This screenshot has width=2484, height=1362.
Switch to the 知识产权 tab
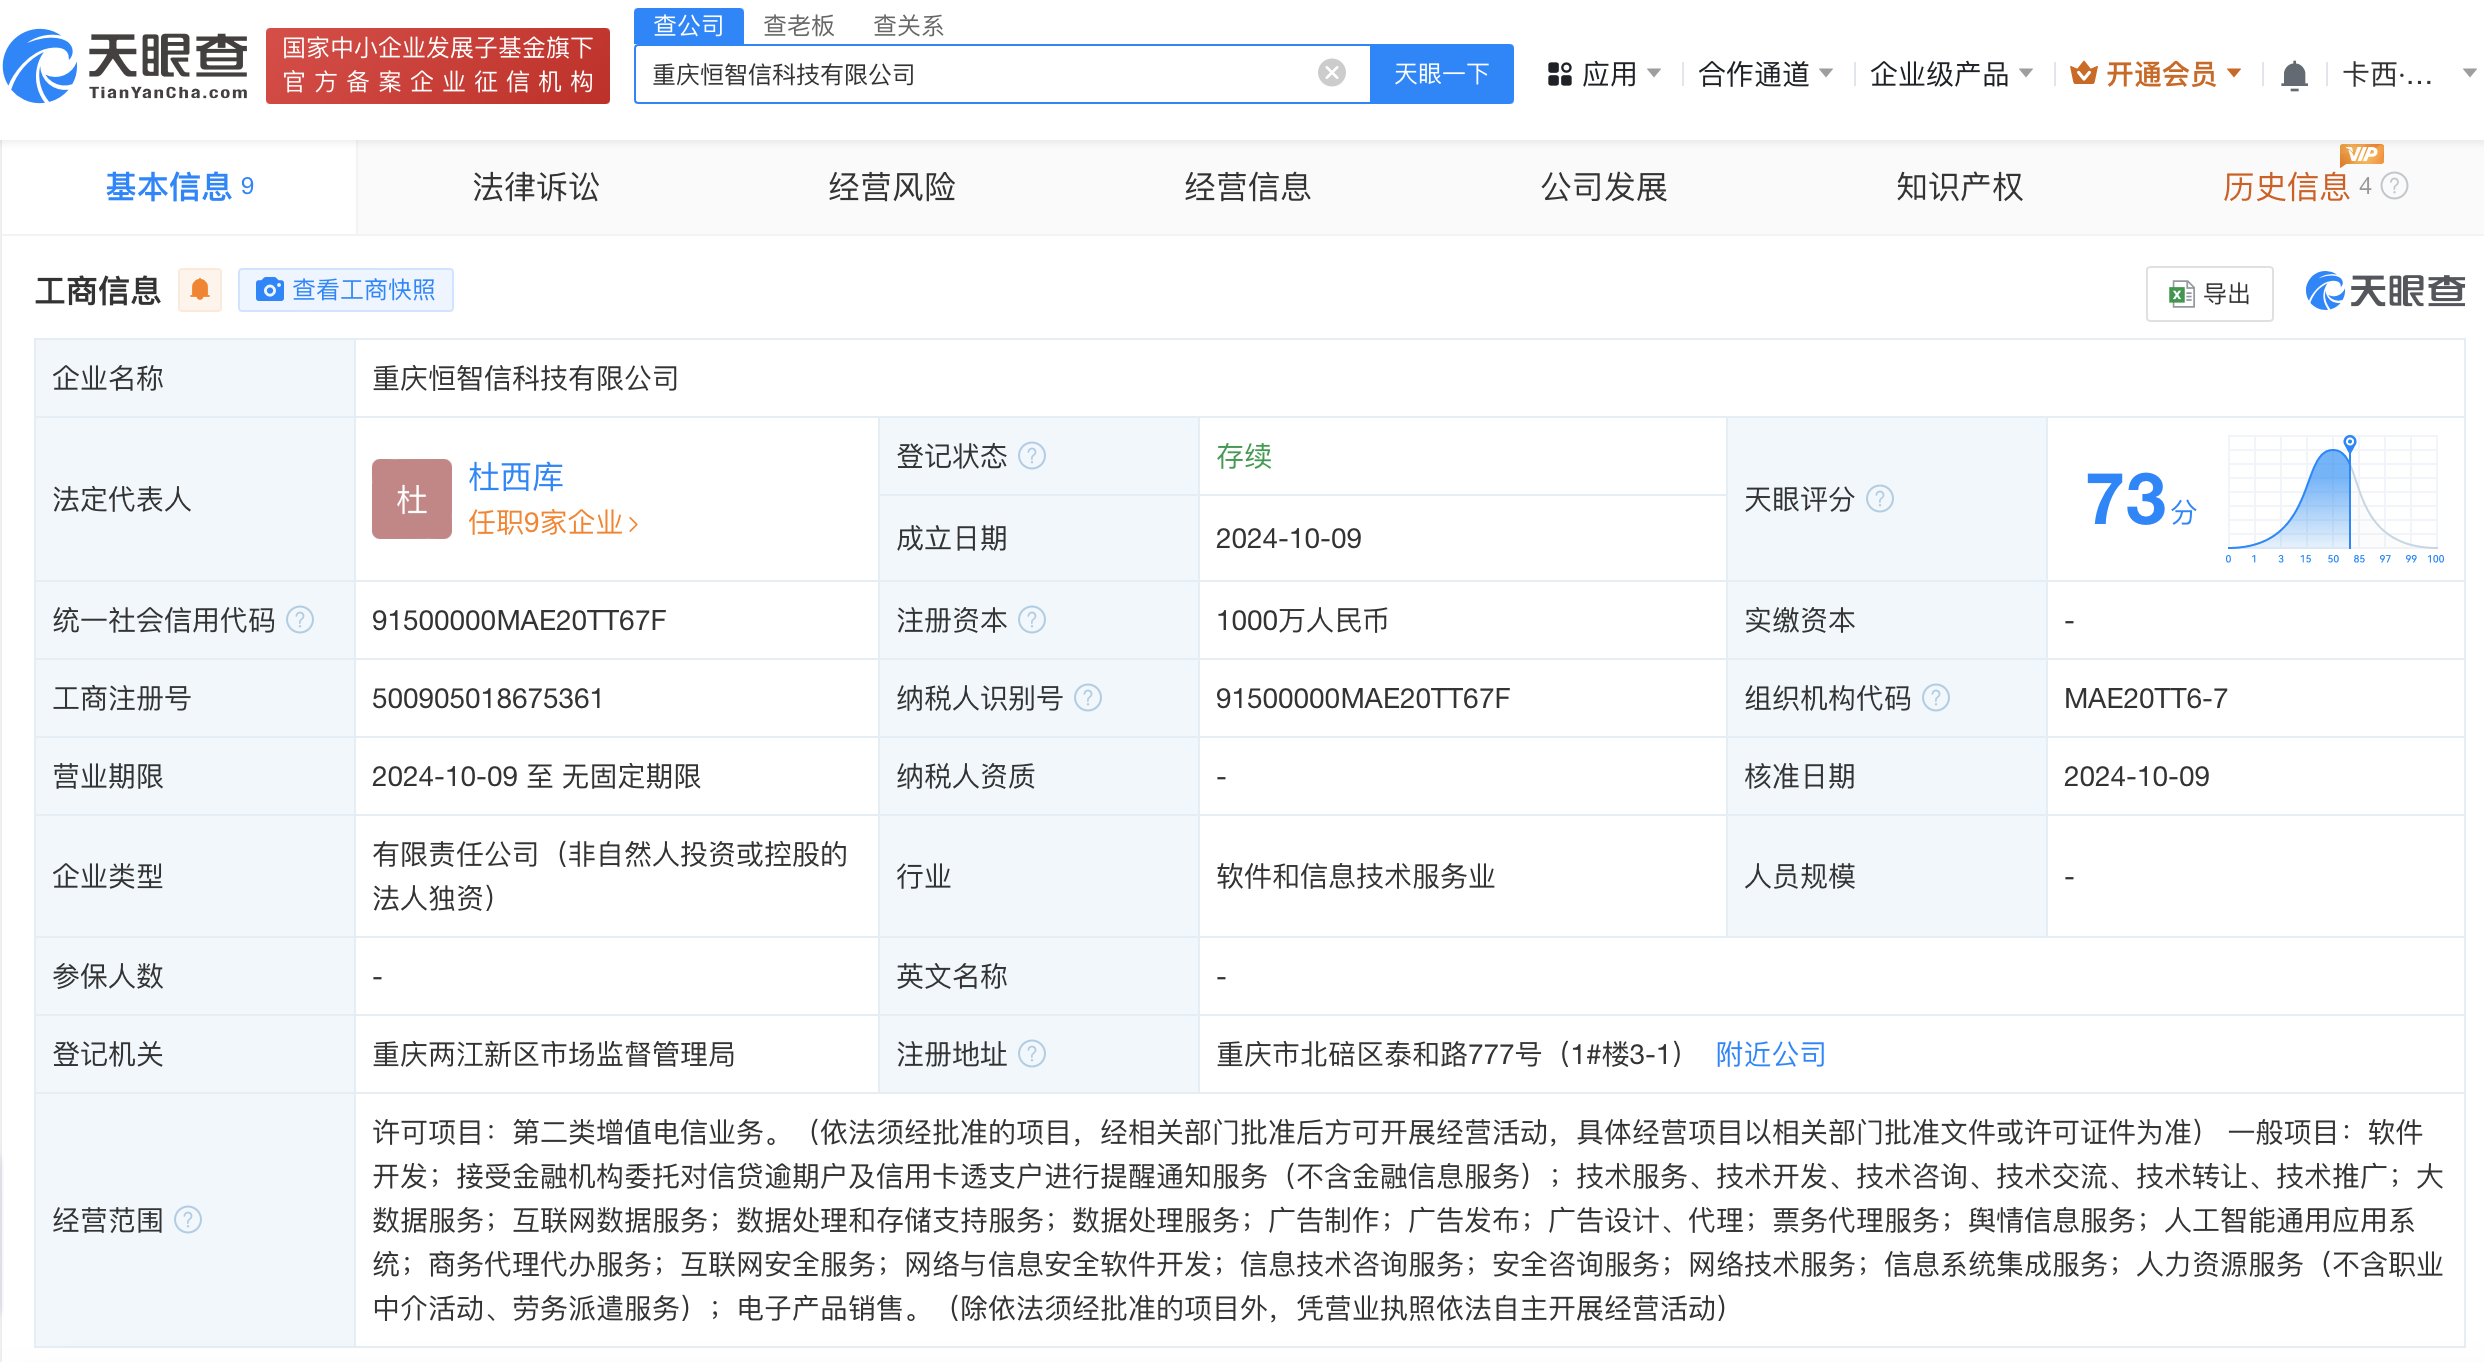[x=1958, y=187]
